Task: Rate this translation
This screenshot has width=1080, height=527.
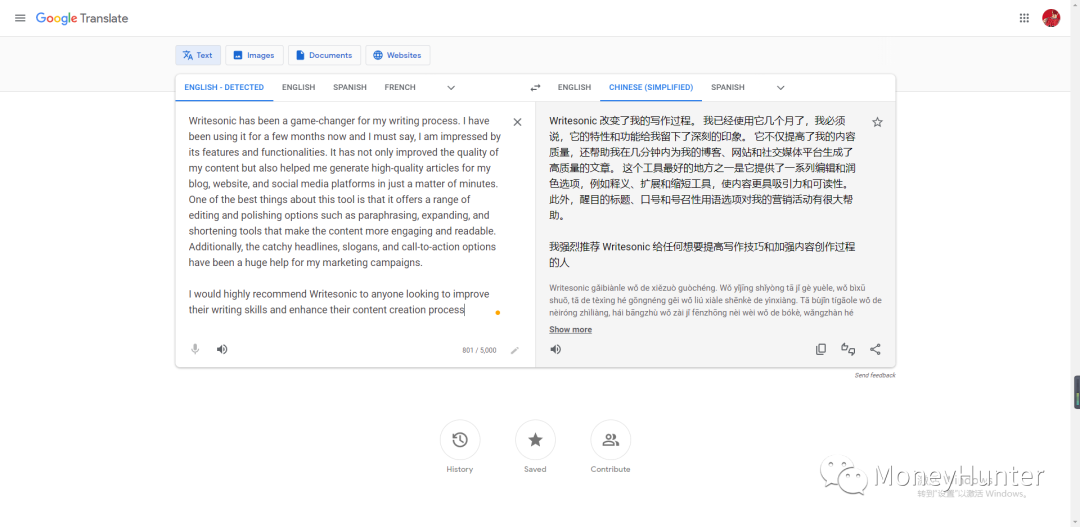Action: tap(848, 349)
